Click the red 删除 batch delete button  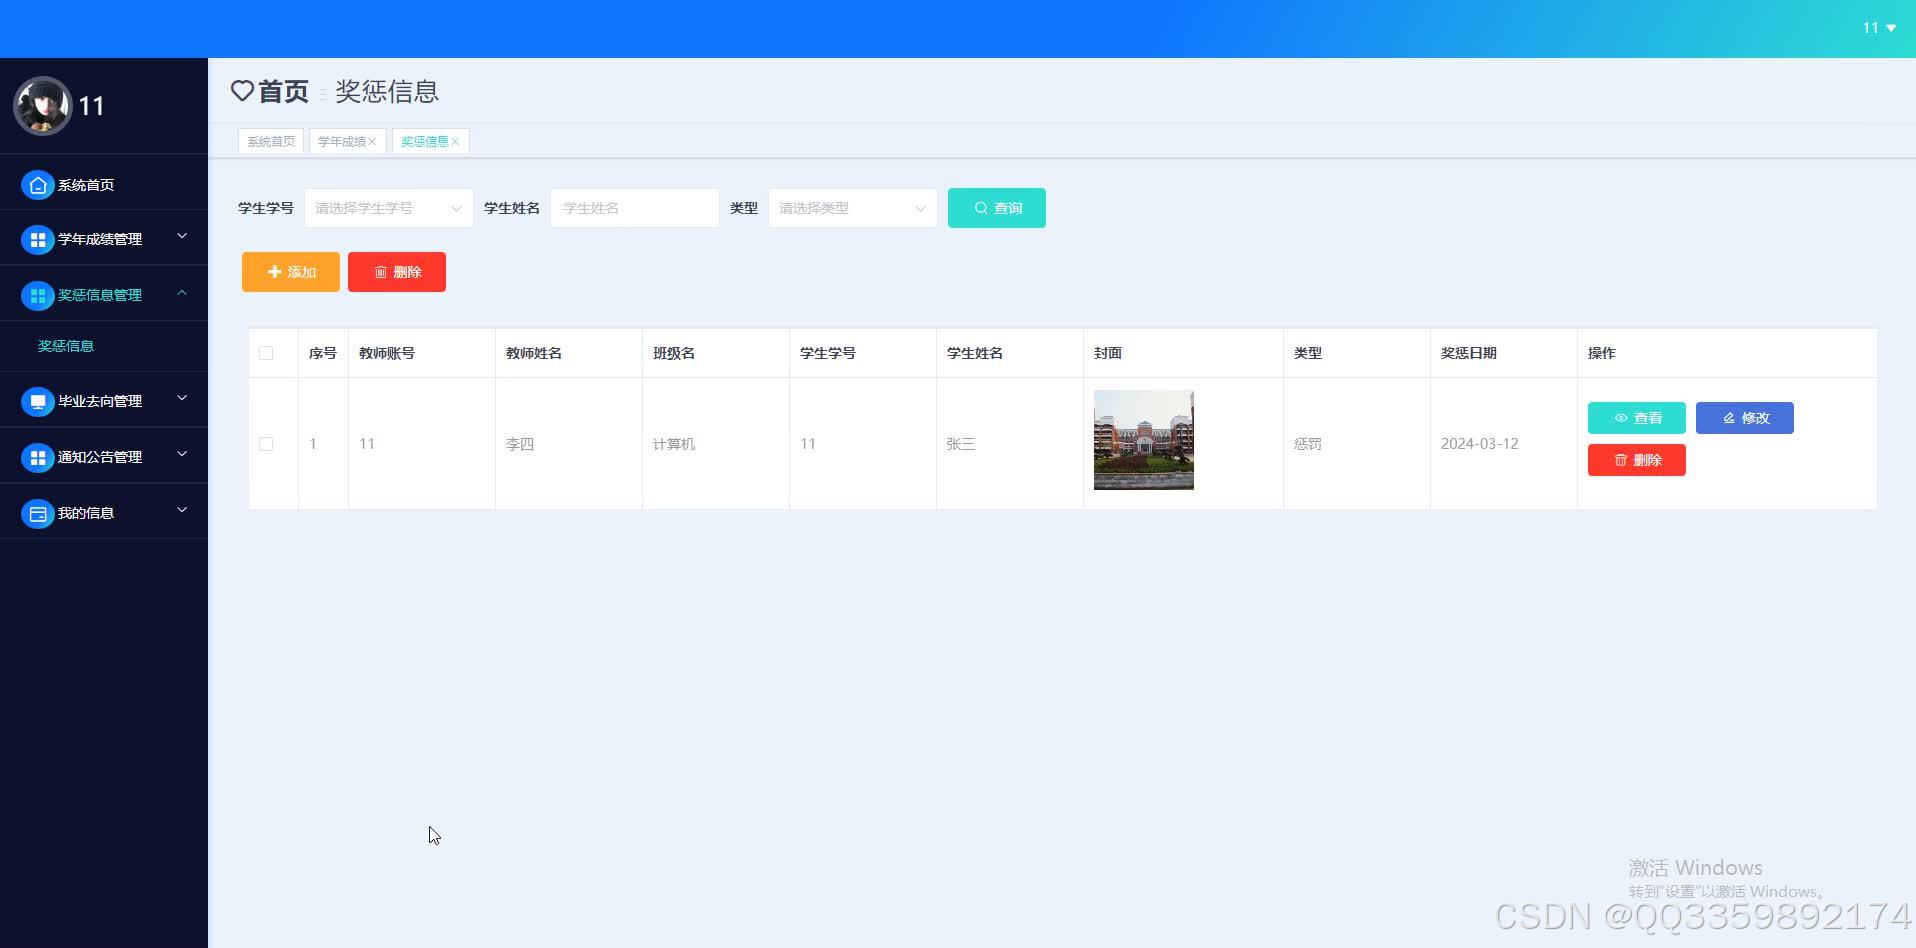click(397, 272)
